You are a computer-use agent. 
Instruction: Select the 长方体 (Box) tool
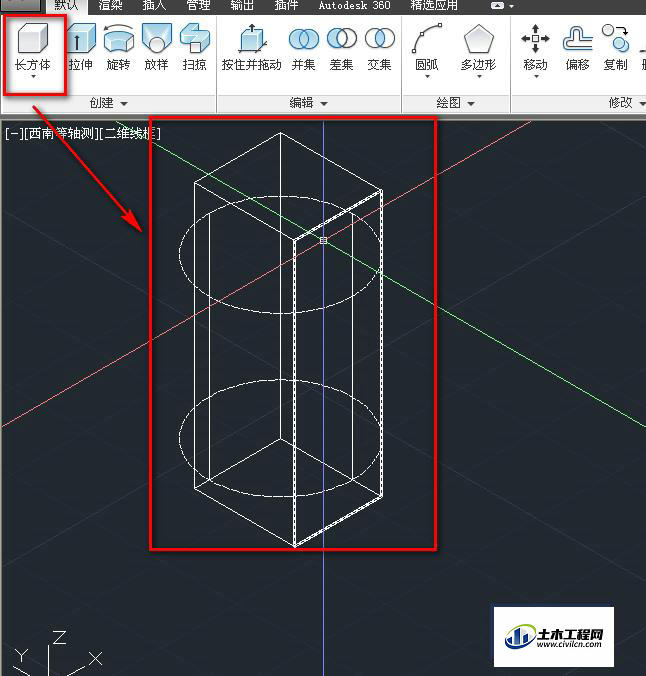[x=33, y=46]
